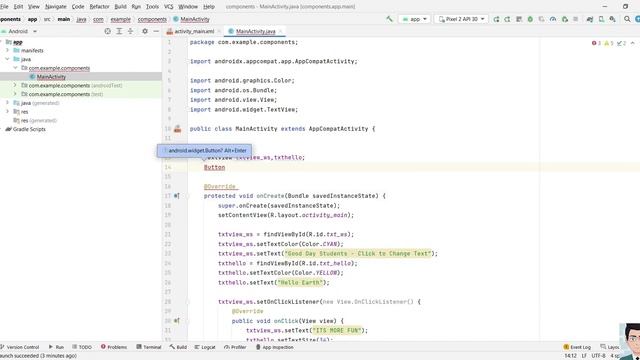The image size is (640, 360).
Task: Open the File menu
Action: (x=4, y=7)
